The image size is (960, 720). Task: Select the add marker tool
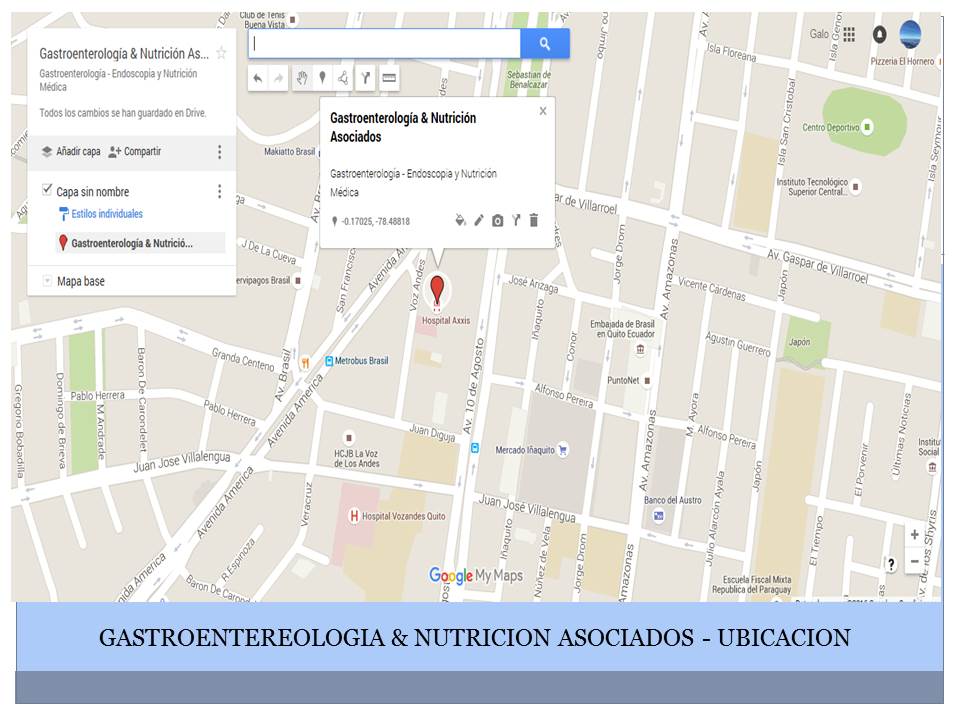[x=323, y=78]
